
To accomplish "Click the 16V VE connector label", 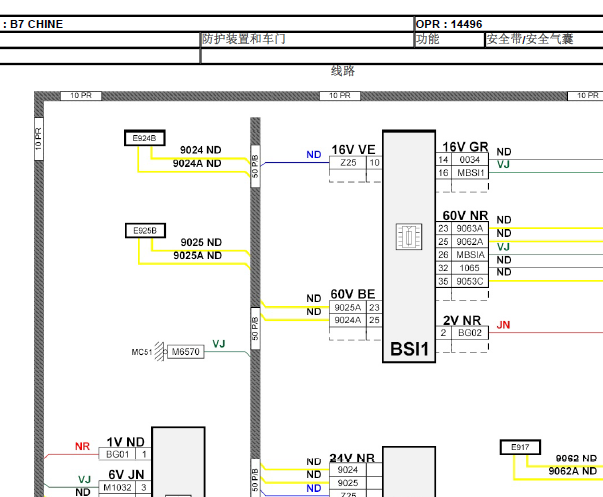I will (353, 150).
